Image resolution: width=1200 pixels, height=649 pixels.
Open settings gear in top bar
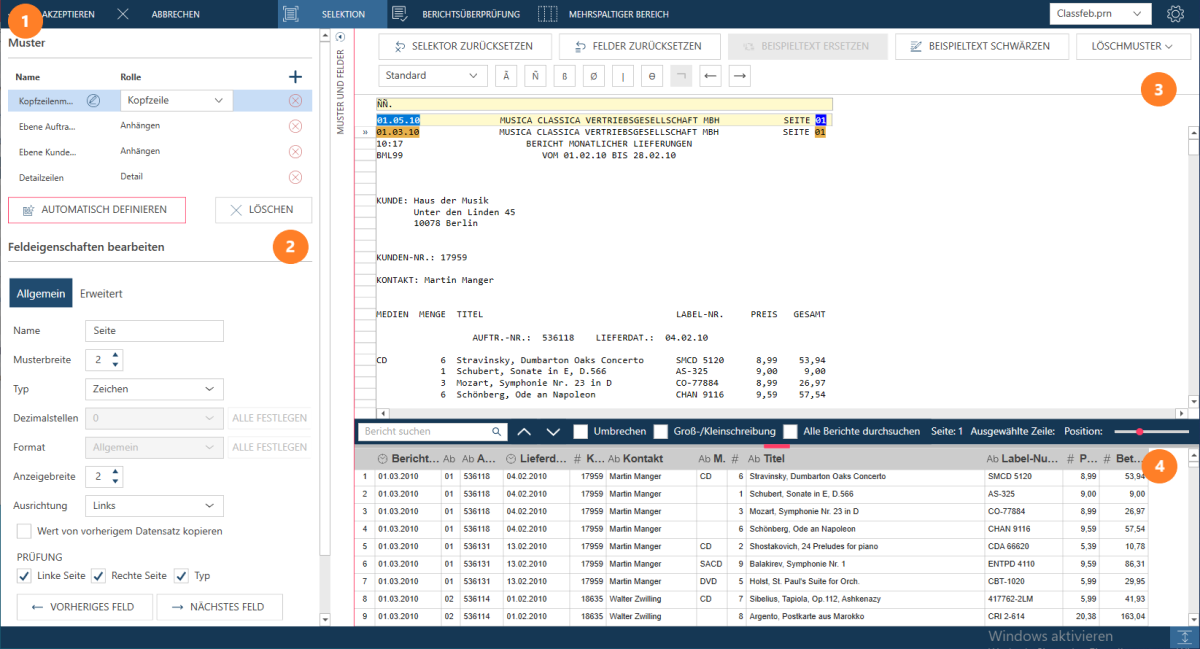(x=1176, y=14)
